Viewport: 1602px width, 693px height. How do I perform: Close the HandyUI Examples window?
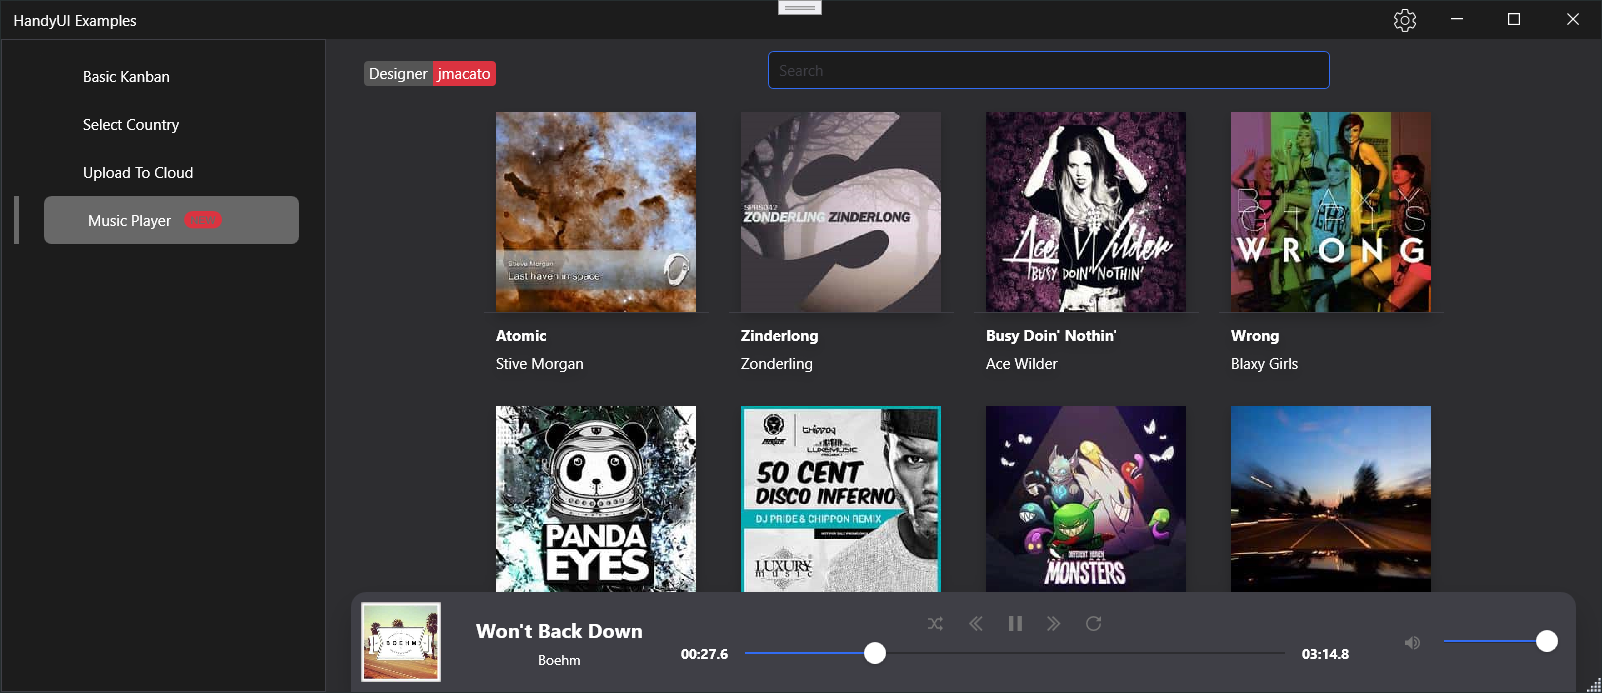pyautogui.click(x=1572, y=20)
